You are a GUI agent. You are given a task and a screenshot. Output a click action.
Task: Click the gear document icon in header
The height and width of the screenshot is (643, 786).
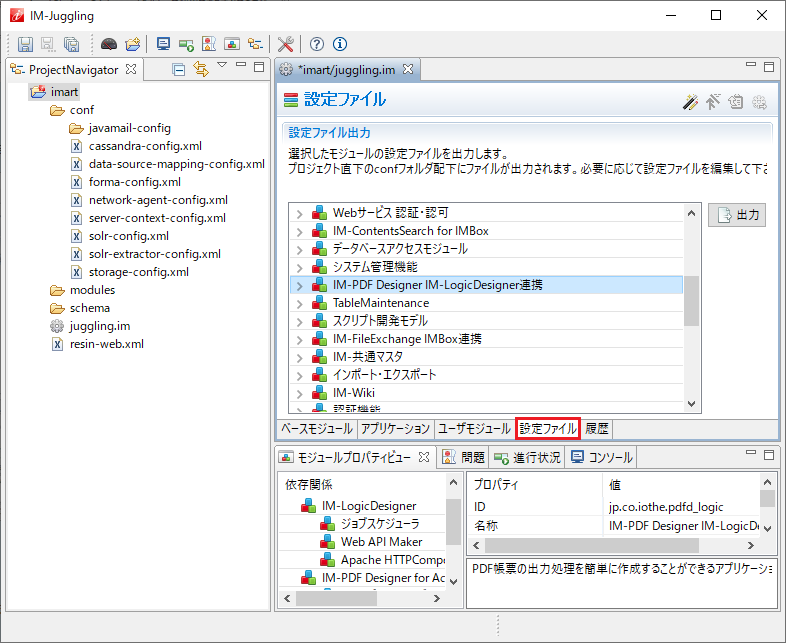735,102
